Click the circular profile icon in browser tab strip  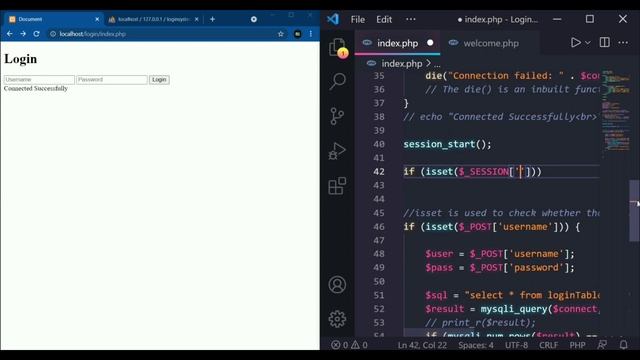tap(254, 19)
